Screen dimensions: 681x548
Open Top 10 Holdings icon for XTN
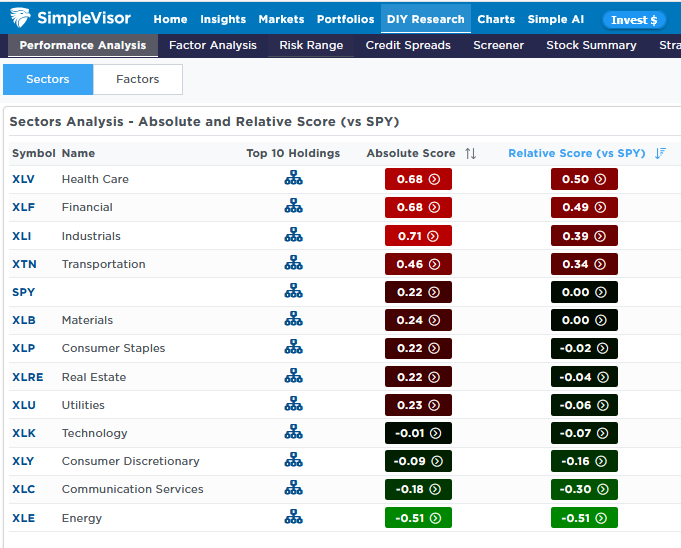point(294,263)
